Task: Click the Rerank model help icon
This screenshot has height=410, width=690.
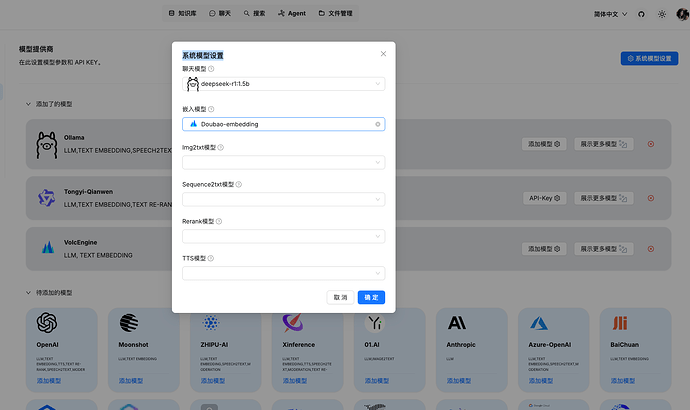Action: [219, 221]
